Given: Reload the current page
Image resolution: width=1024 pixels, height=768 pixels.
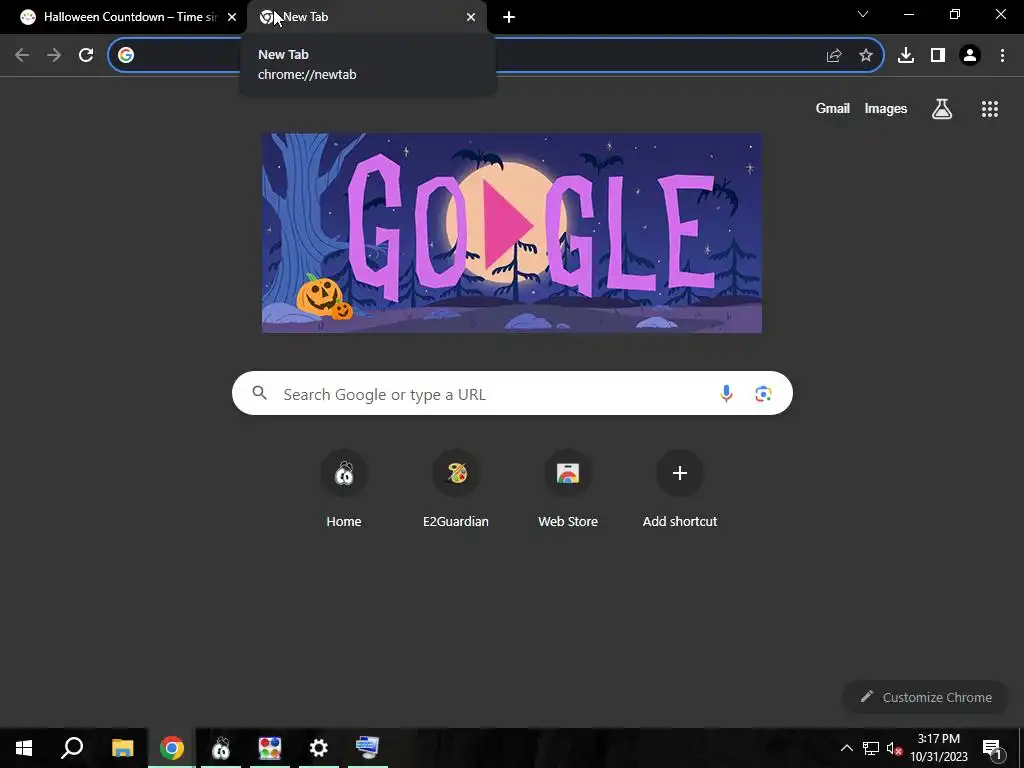Looking at the screenshot, I should (86, 55).
